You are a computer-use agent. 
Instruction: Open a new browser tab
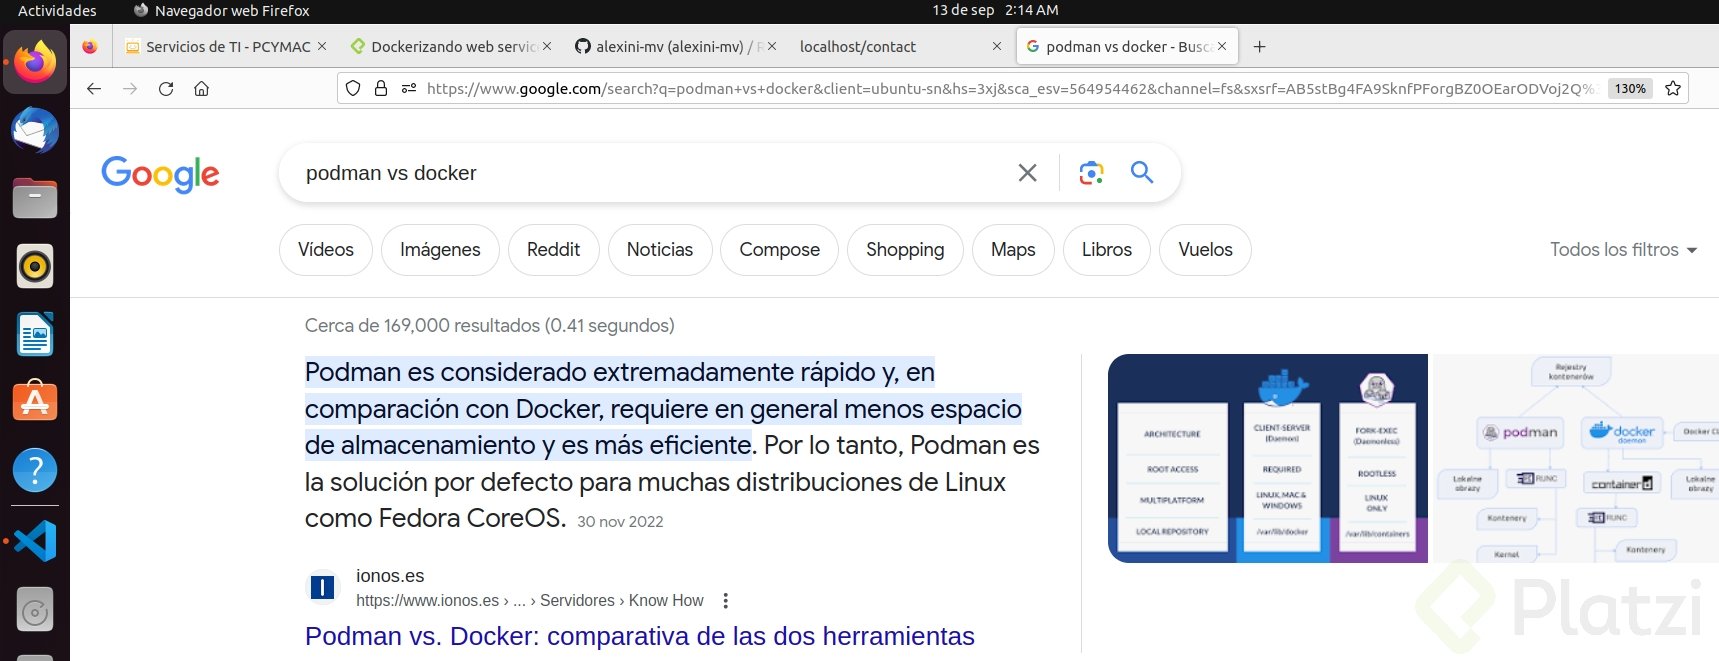(1260, 47)
